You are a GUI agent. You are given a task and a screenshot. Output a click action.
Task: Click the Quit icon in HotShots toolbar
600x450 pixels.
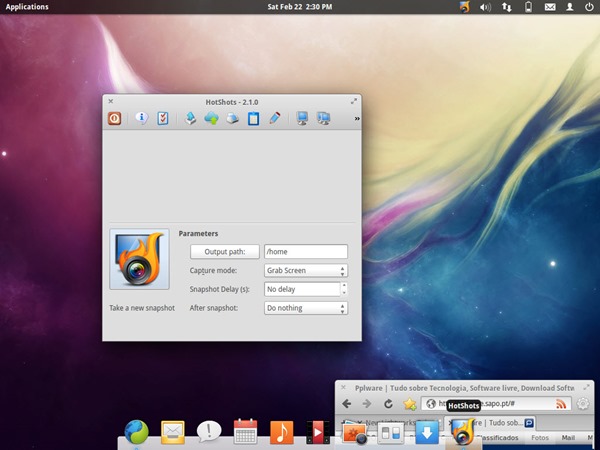(x=114, y=118)
